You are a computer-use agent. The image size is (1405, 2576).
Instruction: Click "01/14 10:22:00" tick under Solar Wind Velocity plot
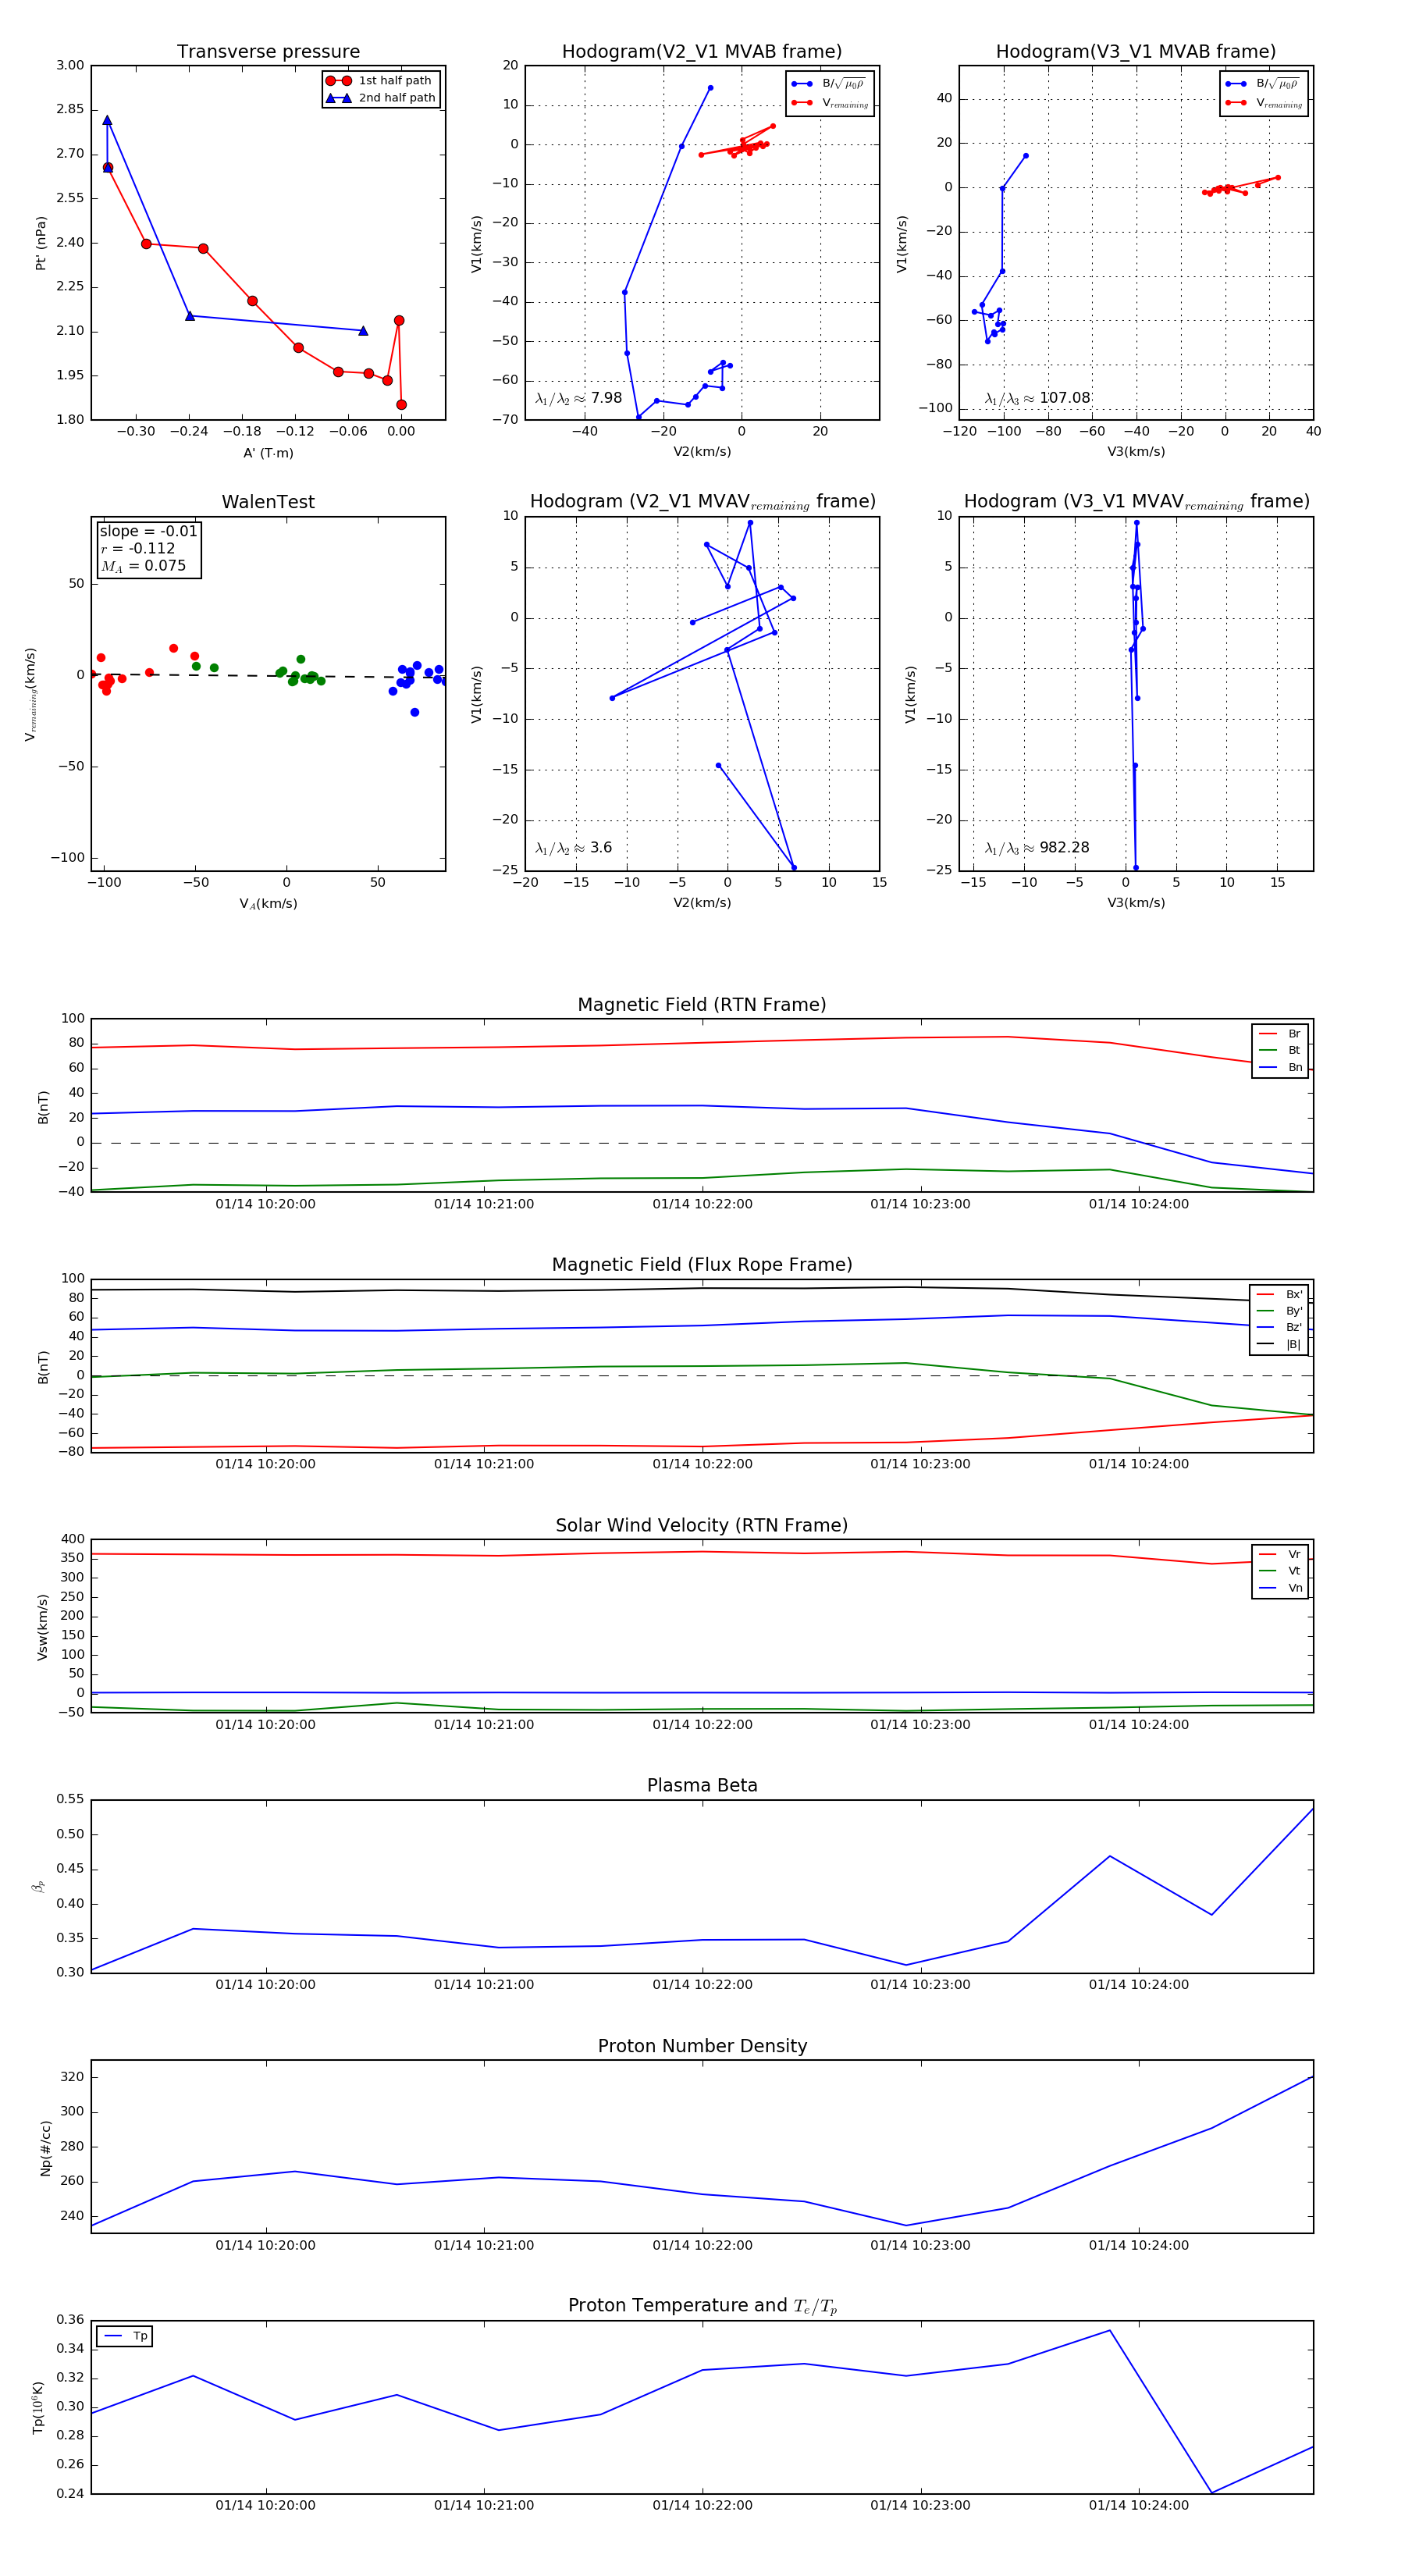coord(702,1725)
